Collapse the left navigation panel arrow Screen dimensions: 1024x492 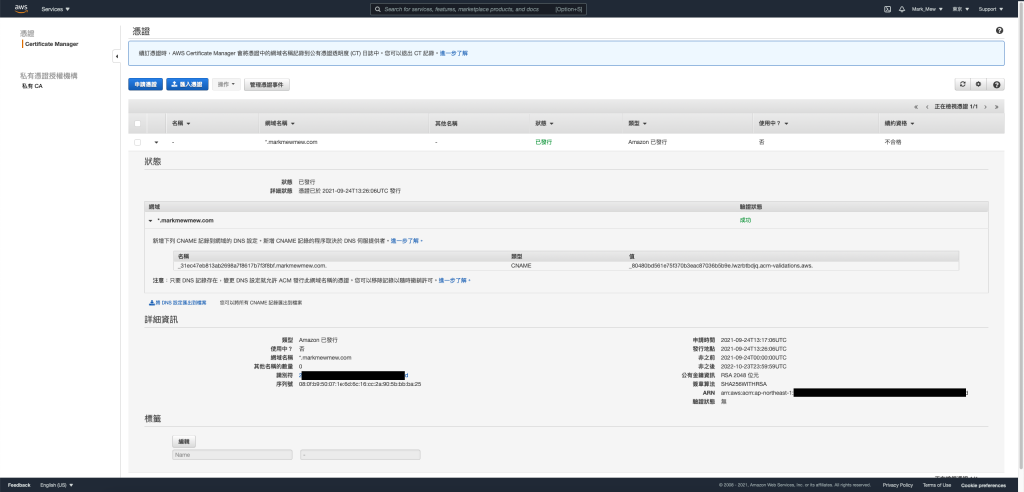(117, 57)
